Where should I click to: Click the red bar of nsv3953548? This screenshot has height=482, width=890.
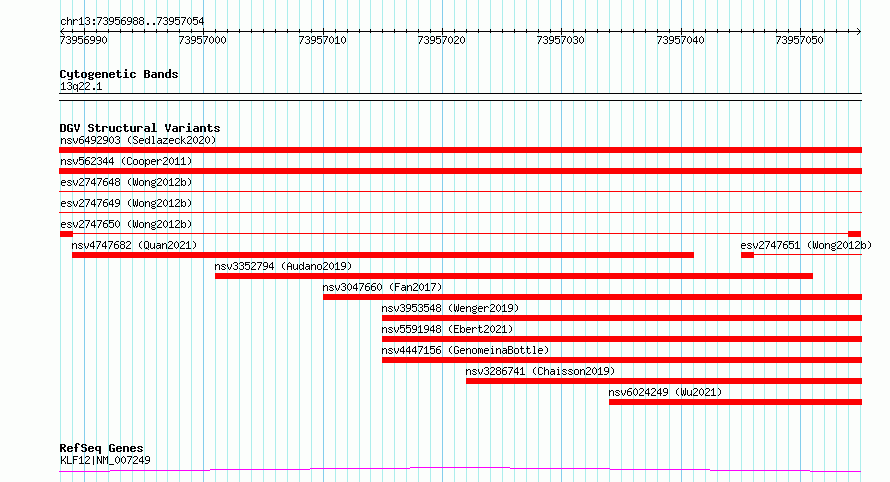point(622,318)
